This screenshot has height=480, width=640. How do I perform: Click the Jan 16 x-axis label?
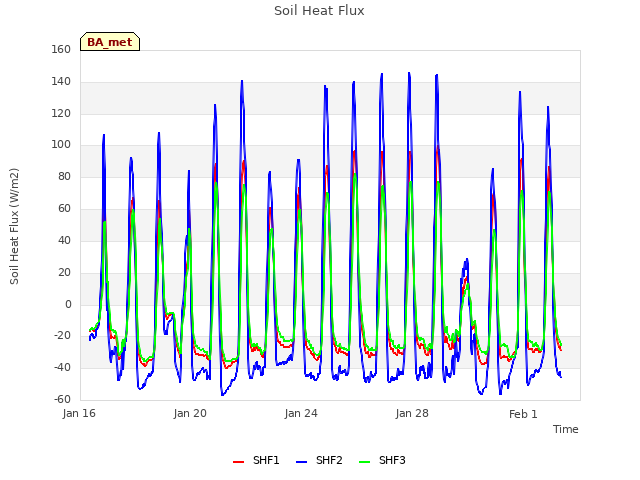pyautogui.click(x=79, y=413)
